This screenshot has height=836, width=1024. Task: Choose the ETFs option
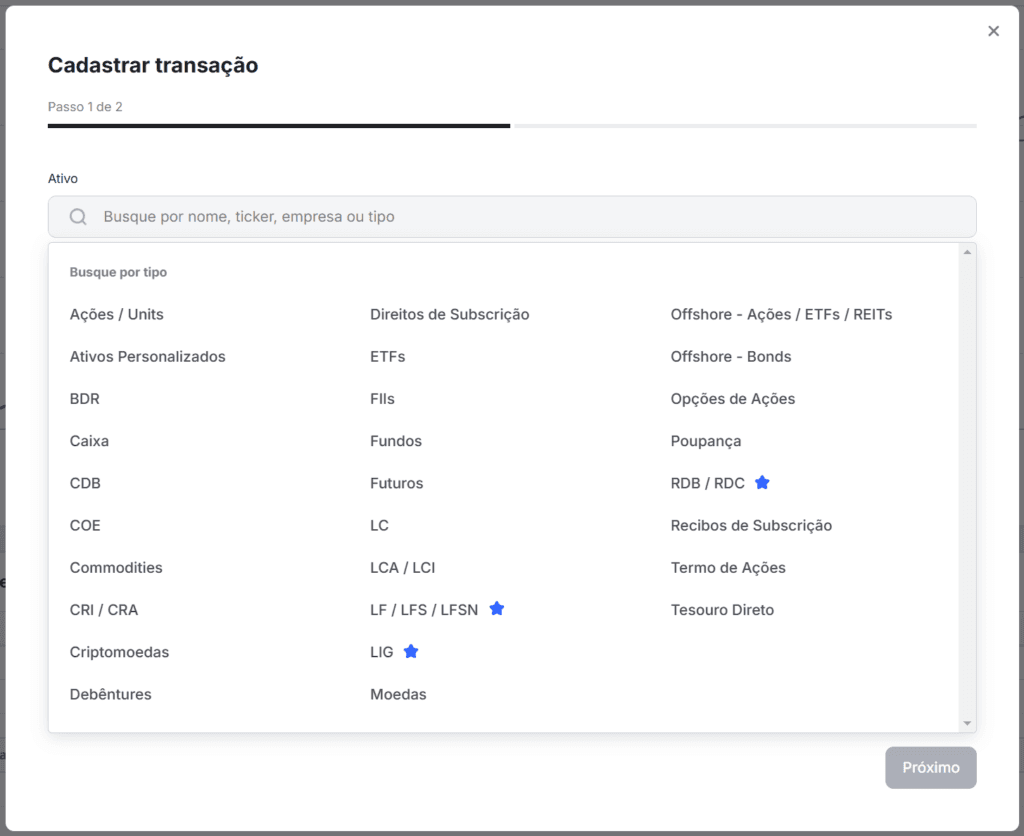tap(387, 357)
